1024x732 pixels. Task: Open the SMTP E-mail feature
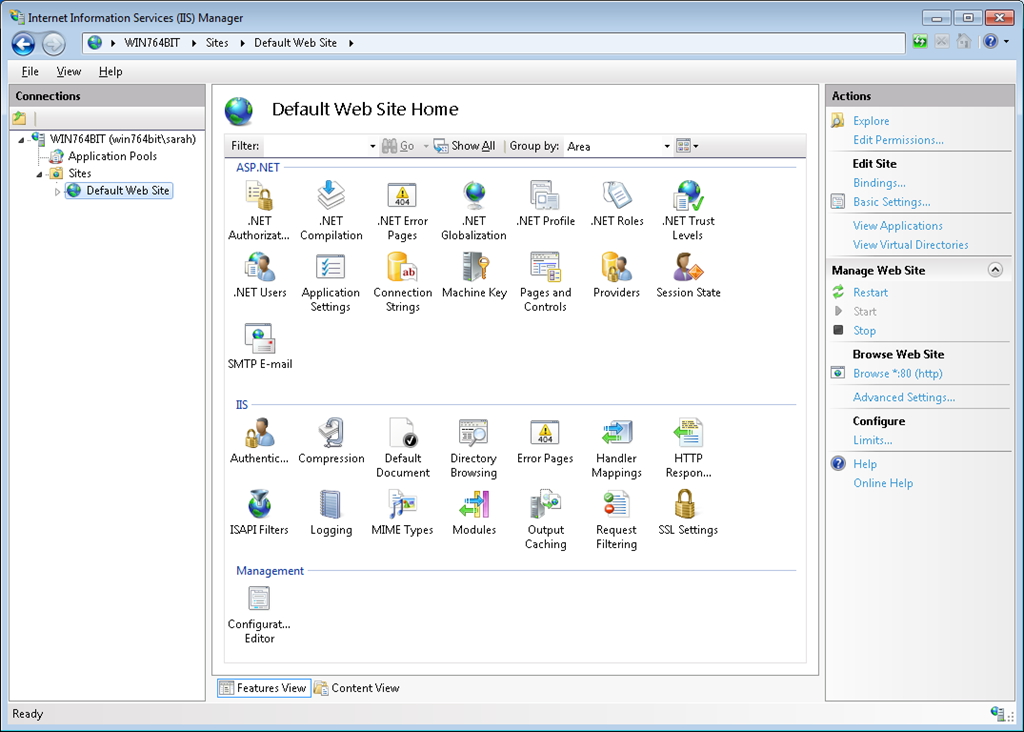[x=259, y=347]
